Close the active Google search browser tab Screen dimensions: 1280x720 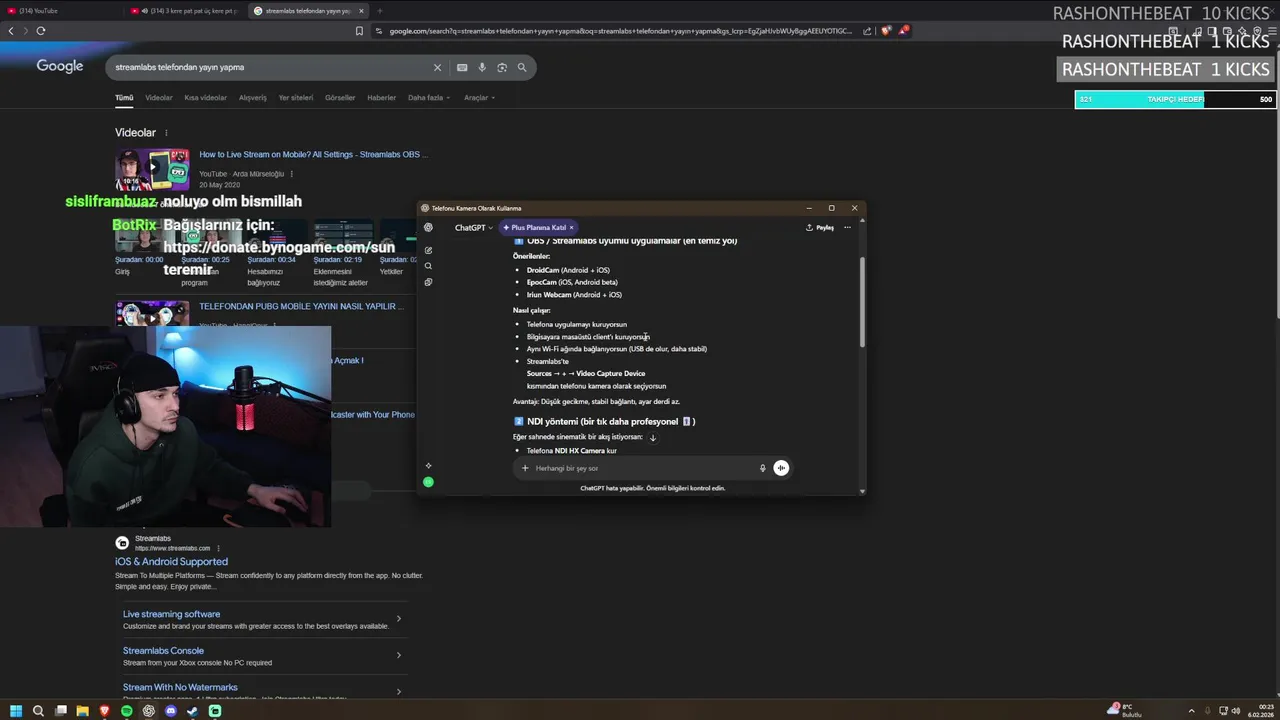coord(362,11)
